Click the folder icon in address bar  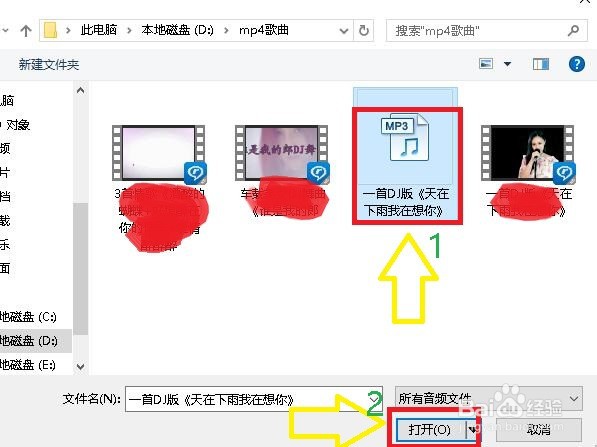pyautogui.click(x=50, y=30)
